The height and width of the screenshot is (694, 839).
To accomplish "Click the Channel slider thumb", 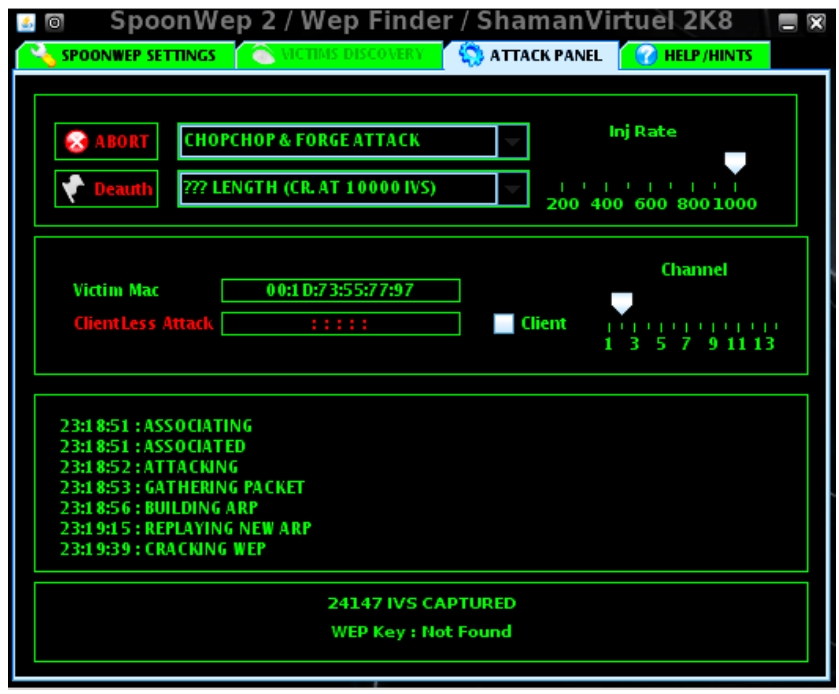I will point(622,303).
